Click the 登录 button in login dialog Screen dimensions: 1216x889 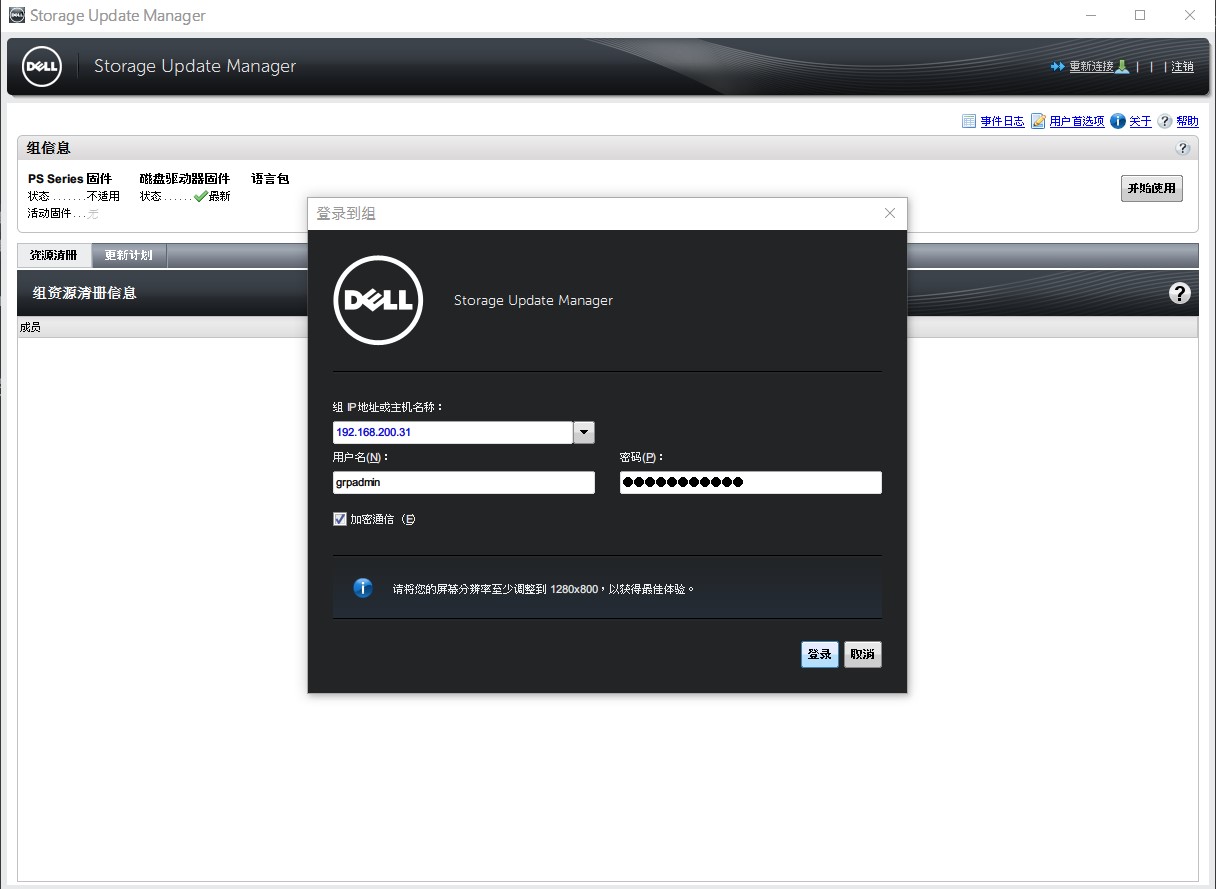(x=820, y=654)
